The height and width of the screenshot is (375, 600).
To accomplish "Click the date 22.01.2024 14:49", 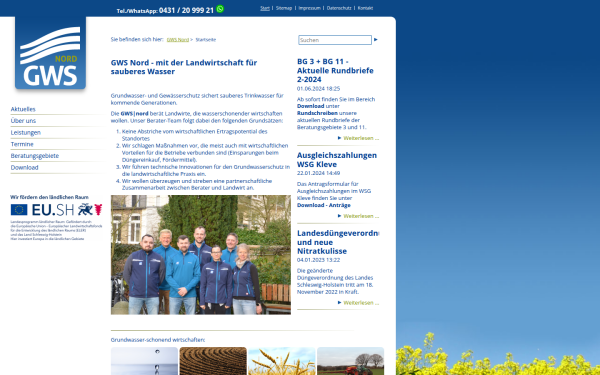I will (x=318, y=173).
